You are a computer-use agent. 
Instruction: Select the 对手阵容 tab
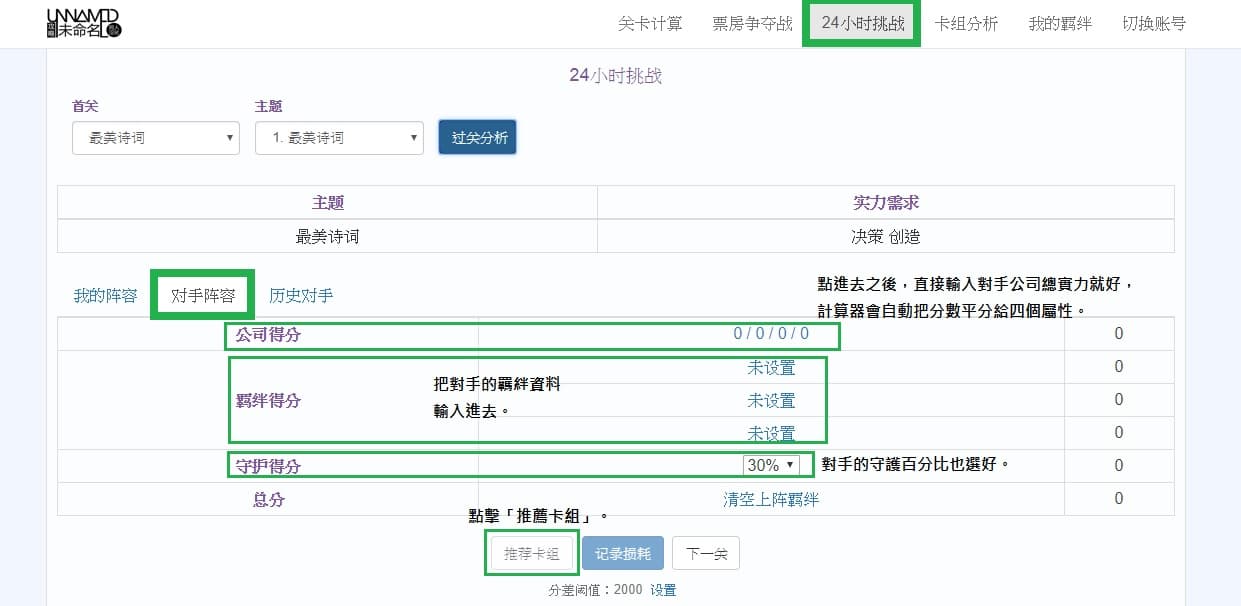click(203, 295)
